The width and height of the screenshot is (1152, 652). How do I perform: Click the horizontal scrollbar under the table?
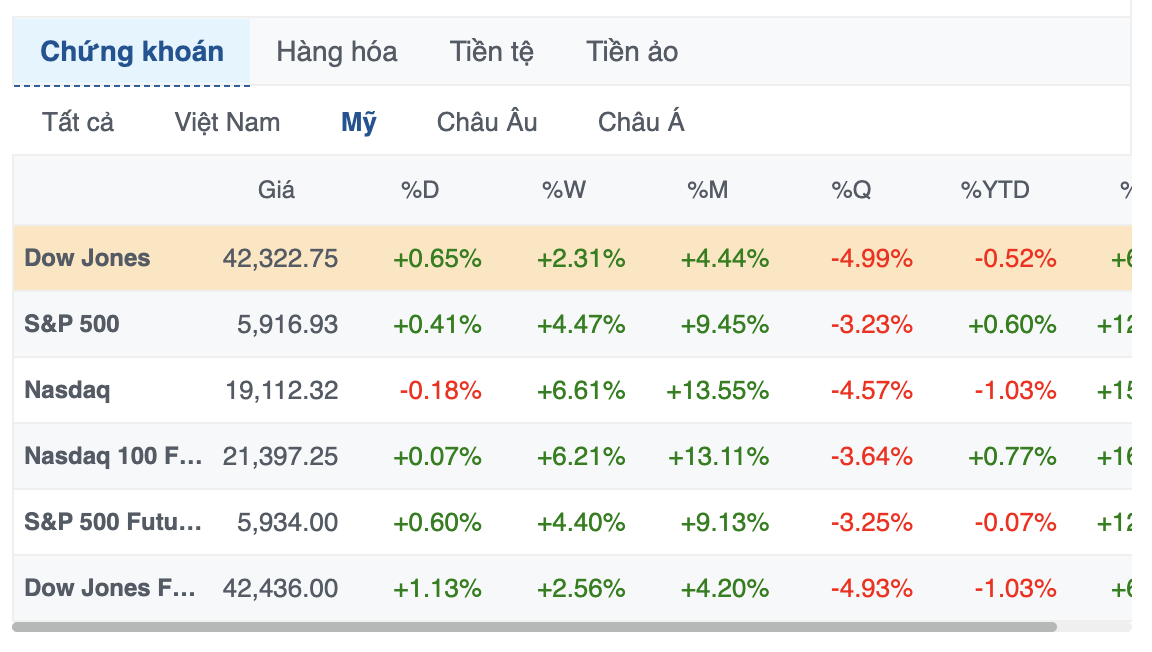534,627
